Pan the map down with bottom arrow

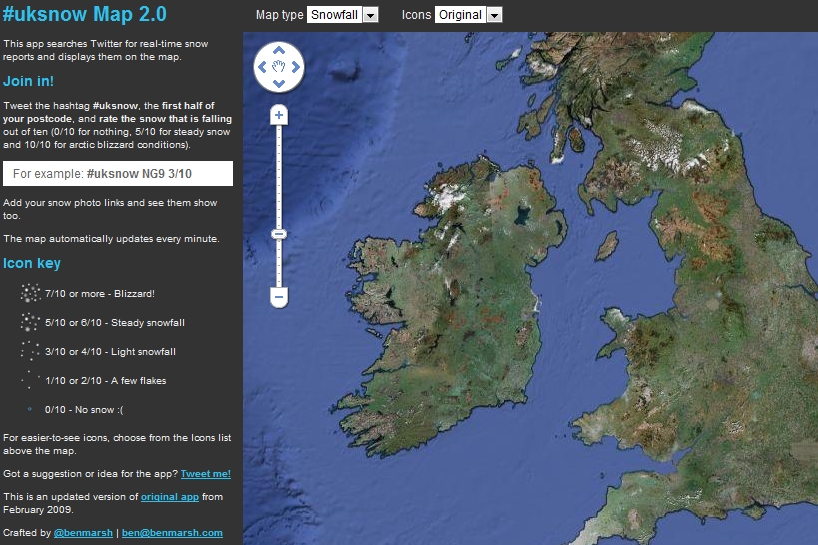coord(279,83)
